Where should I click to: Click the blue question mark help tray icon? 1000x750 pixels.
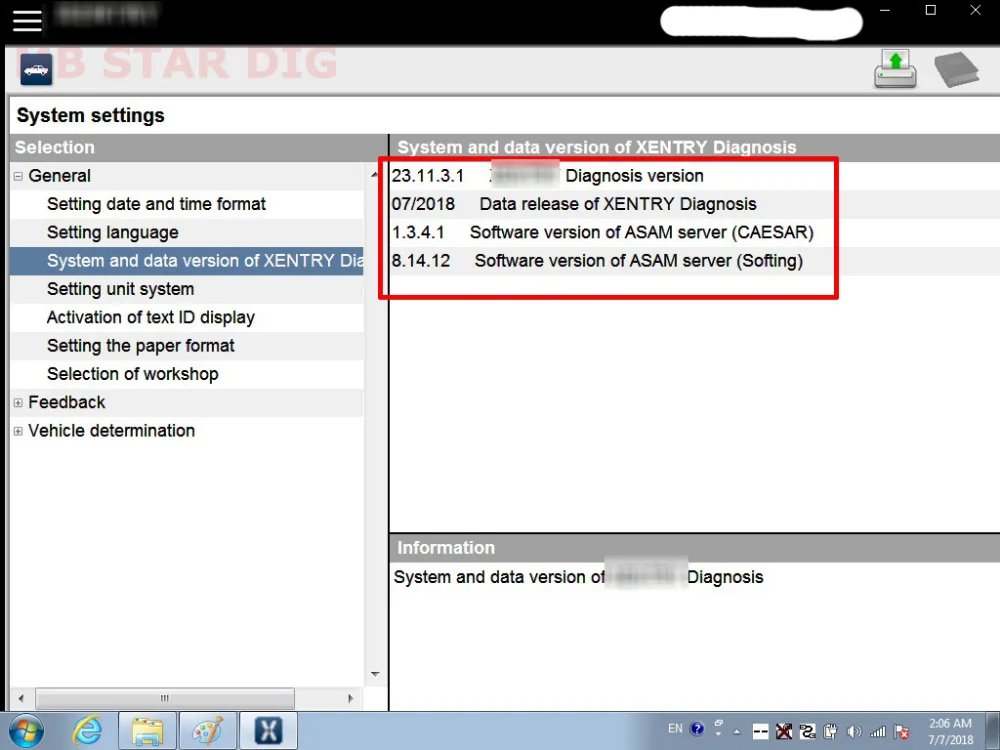tap(697, 728)
